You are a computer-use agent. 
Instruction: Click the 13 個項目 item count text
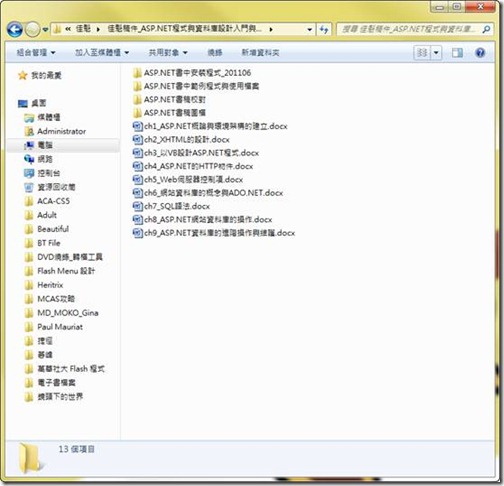point(77,449)
